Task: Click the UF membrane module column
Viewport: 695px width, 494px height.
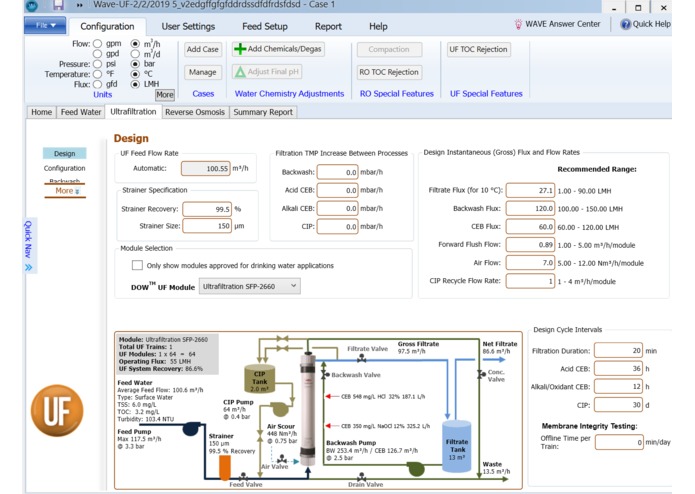Action: coord(307,408)
